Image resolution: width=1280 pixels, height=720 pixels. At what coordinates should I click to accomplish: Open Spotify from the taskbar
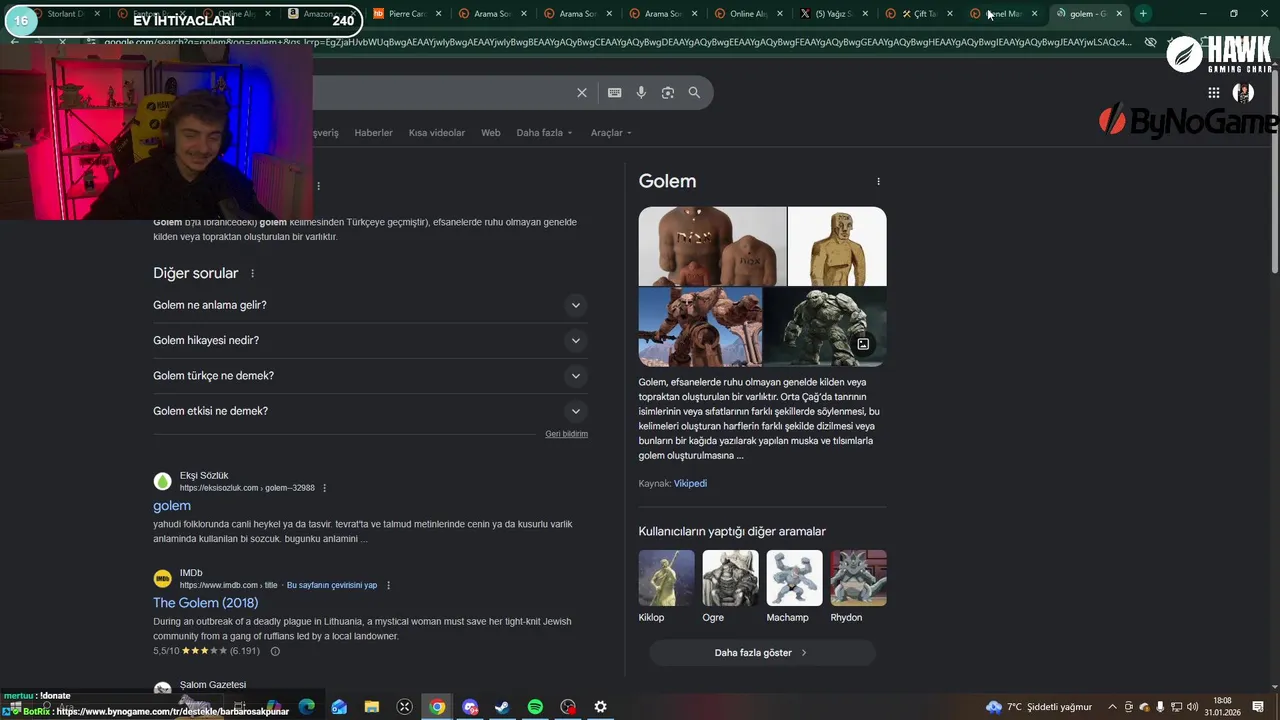[x=535, y=707]
